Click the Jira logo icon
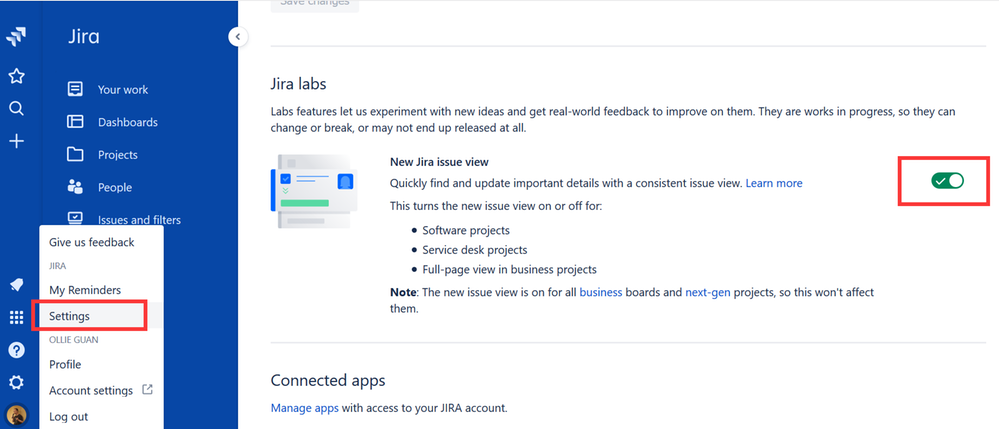Viewport: 999px width, 429px height. pos(16,37)
